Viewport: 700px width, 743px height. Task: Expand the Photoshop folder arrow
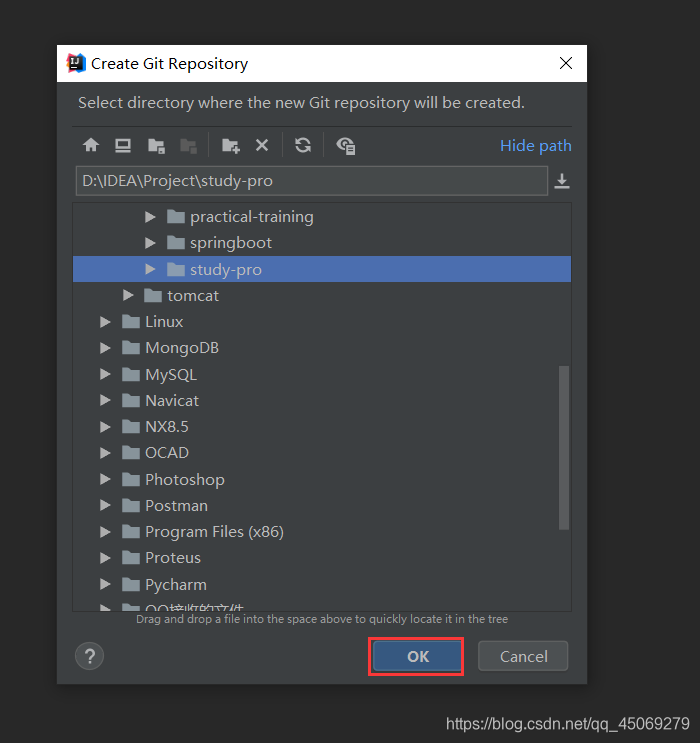pos(105,480)
